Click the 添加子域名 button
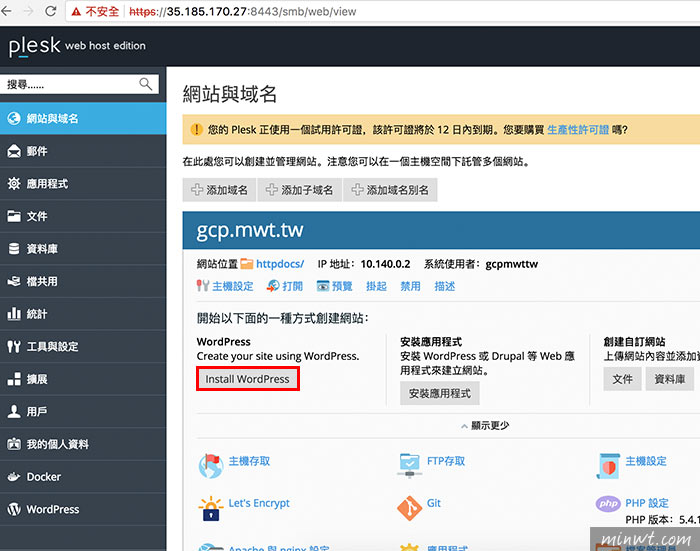Screen dimensions: 700x551 point(300,190)
